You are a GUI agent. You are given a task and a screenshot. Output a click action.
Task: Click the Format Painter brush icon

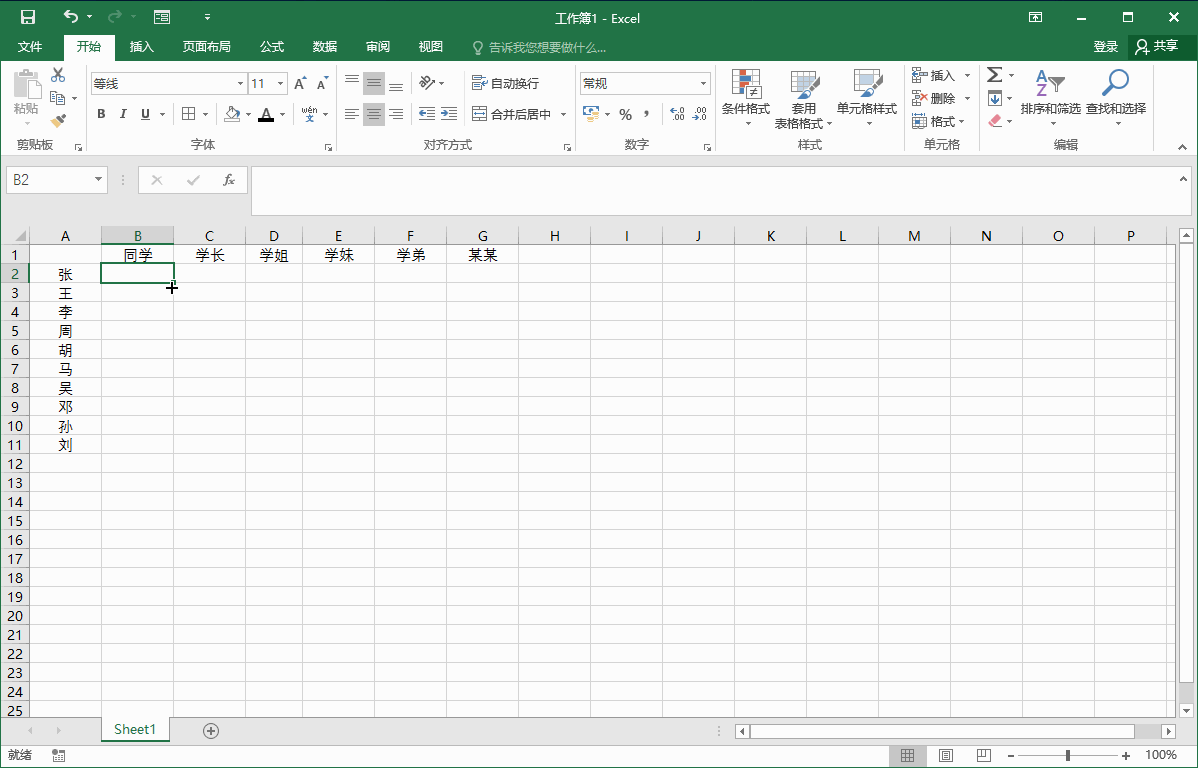coord(58,121)
